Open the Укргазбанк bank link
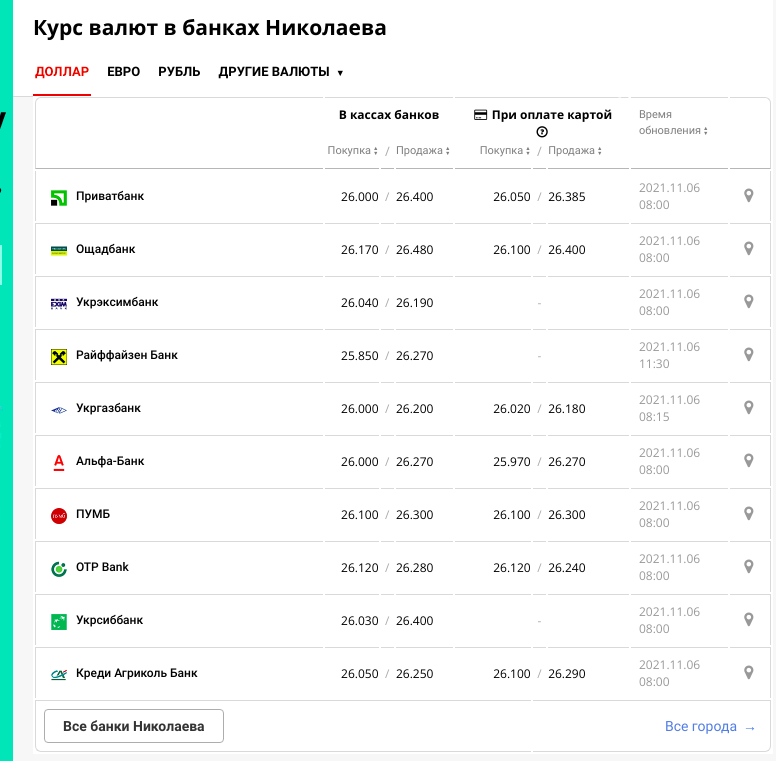This screenshot has height=761, width=776. click(x=108, y=408)
